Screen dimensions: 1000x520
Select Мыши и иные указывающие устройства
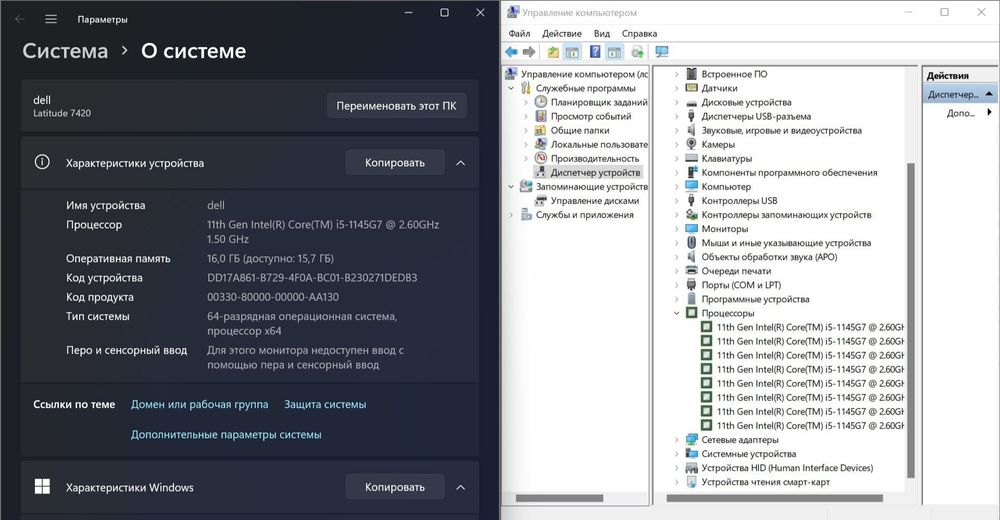point(786,242)
